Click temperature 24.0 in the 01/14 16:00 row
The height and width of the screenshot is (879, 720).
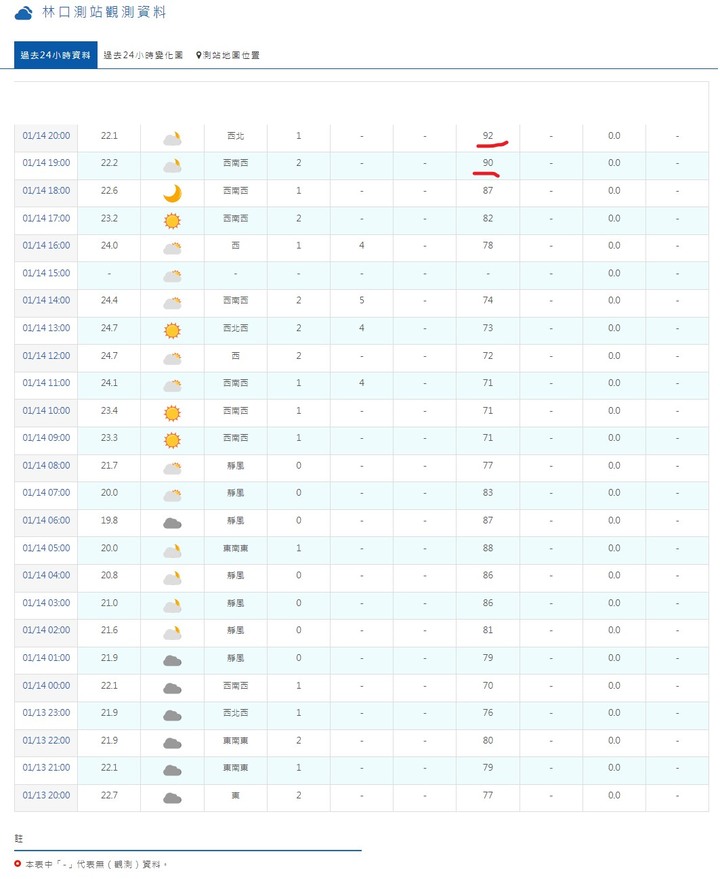click(x=109, y=246)
